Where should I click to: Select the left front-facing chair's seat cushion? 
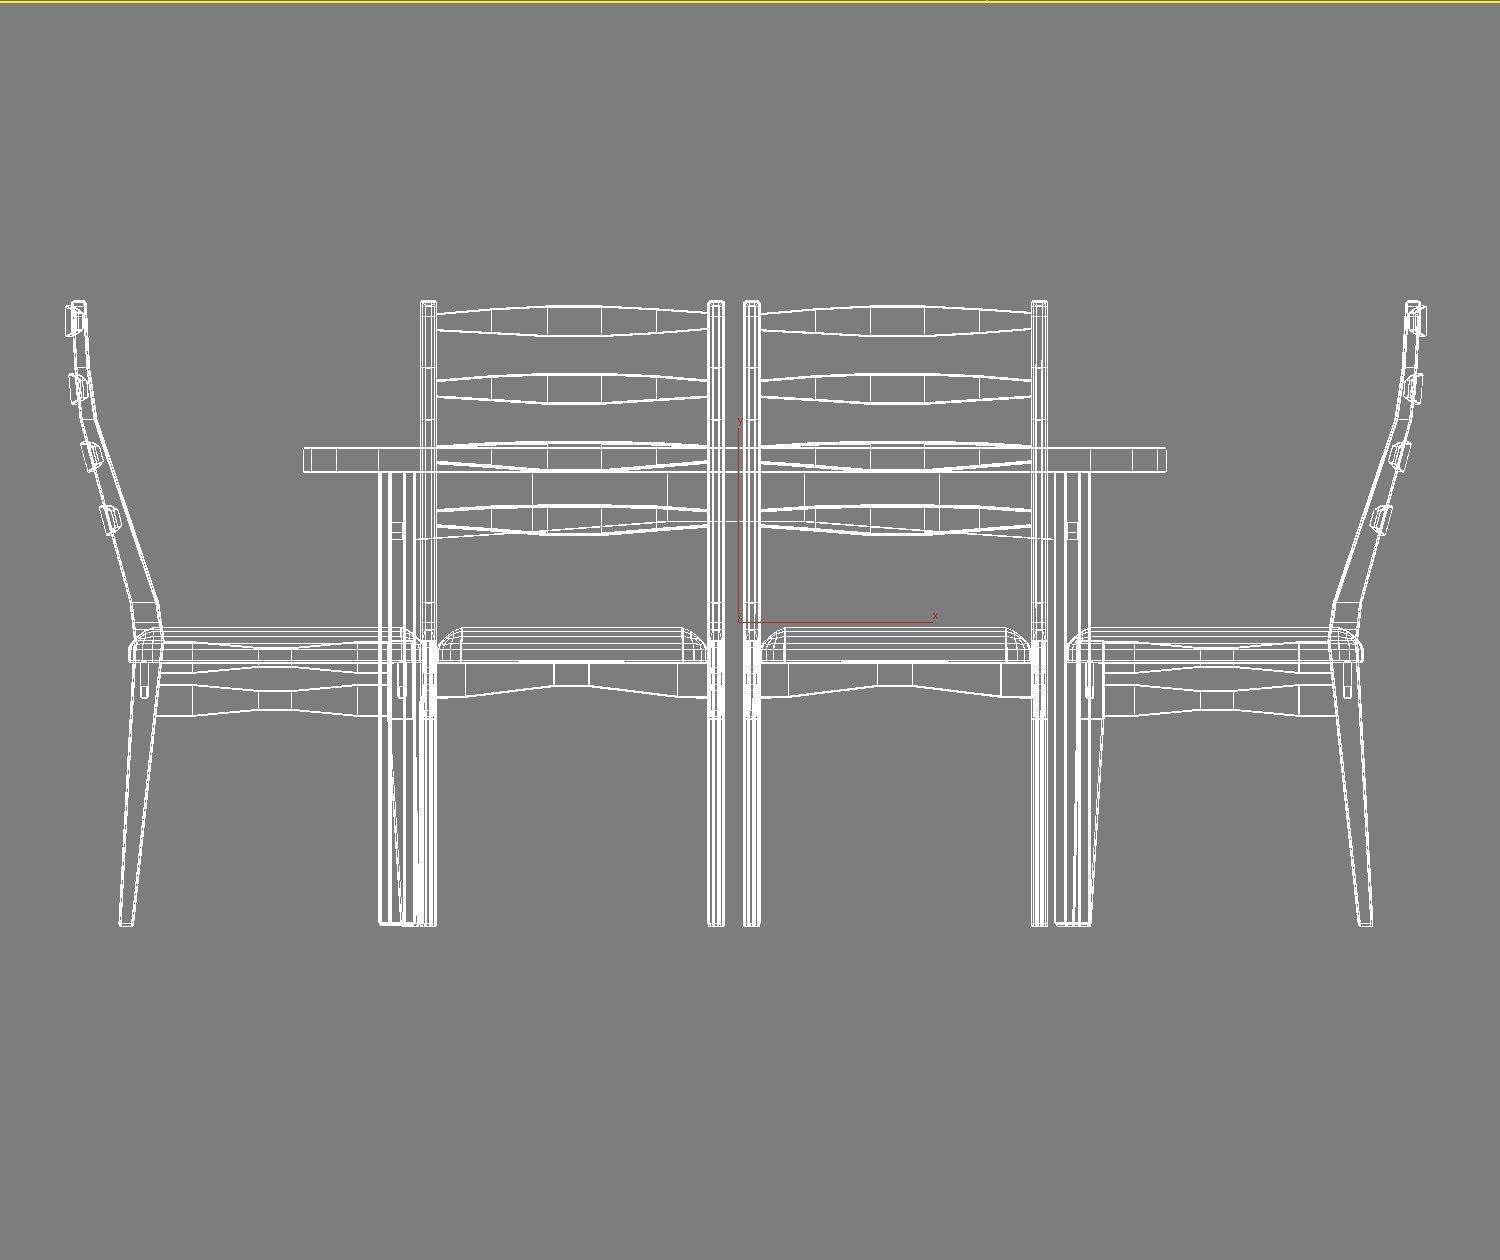(573, 644)
